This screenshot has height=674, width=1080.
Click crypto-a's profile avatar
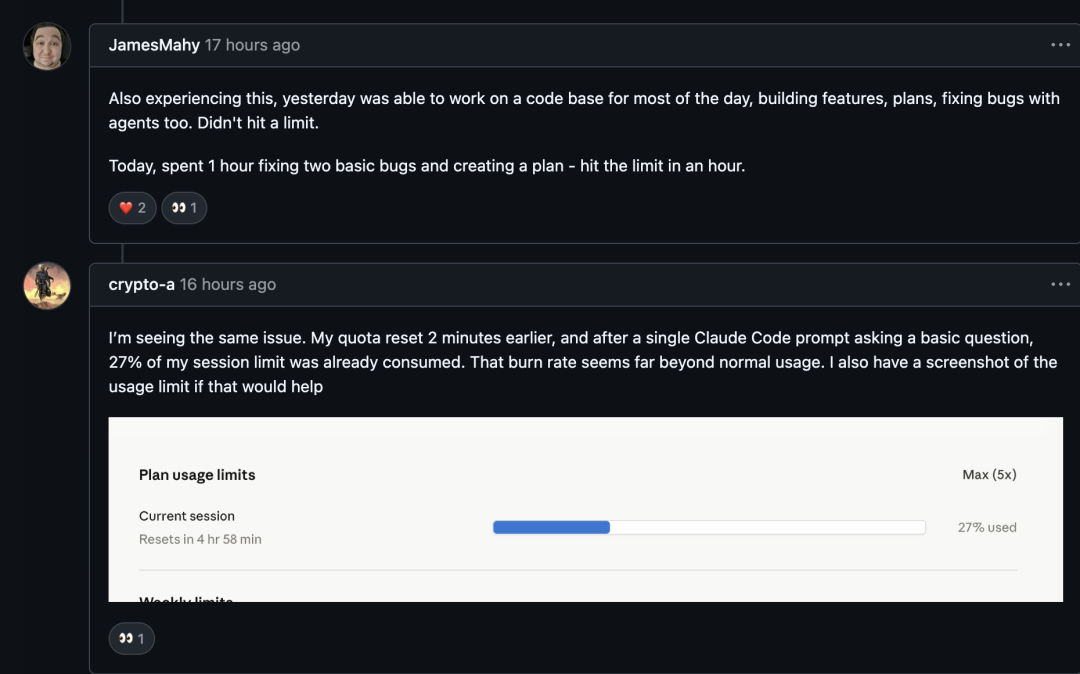[47, 286]
